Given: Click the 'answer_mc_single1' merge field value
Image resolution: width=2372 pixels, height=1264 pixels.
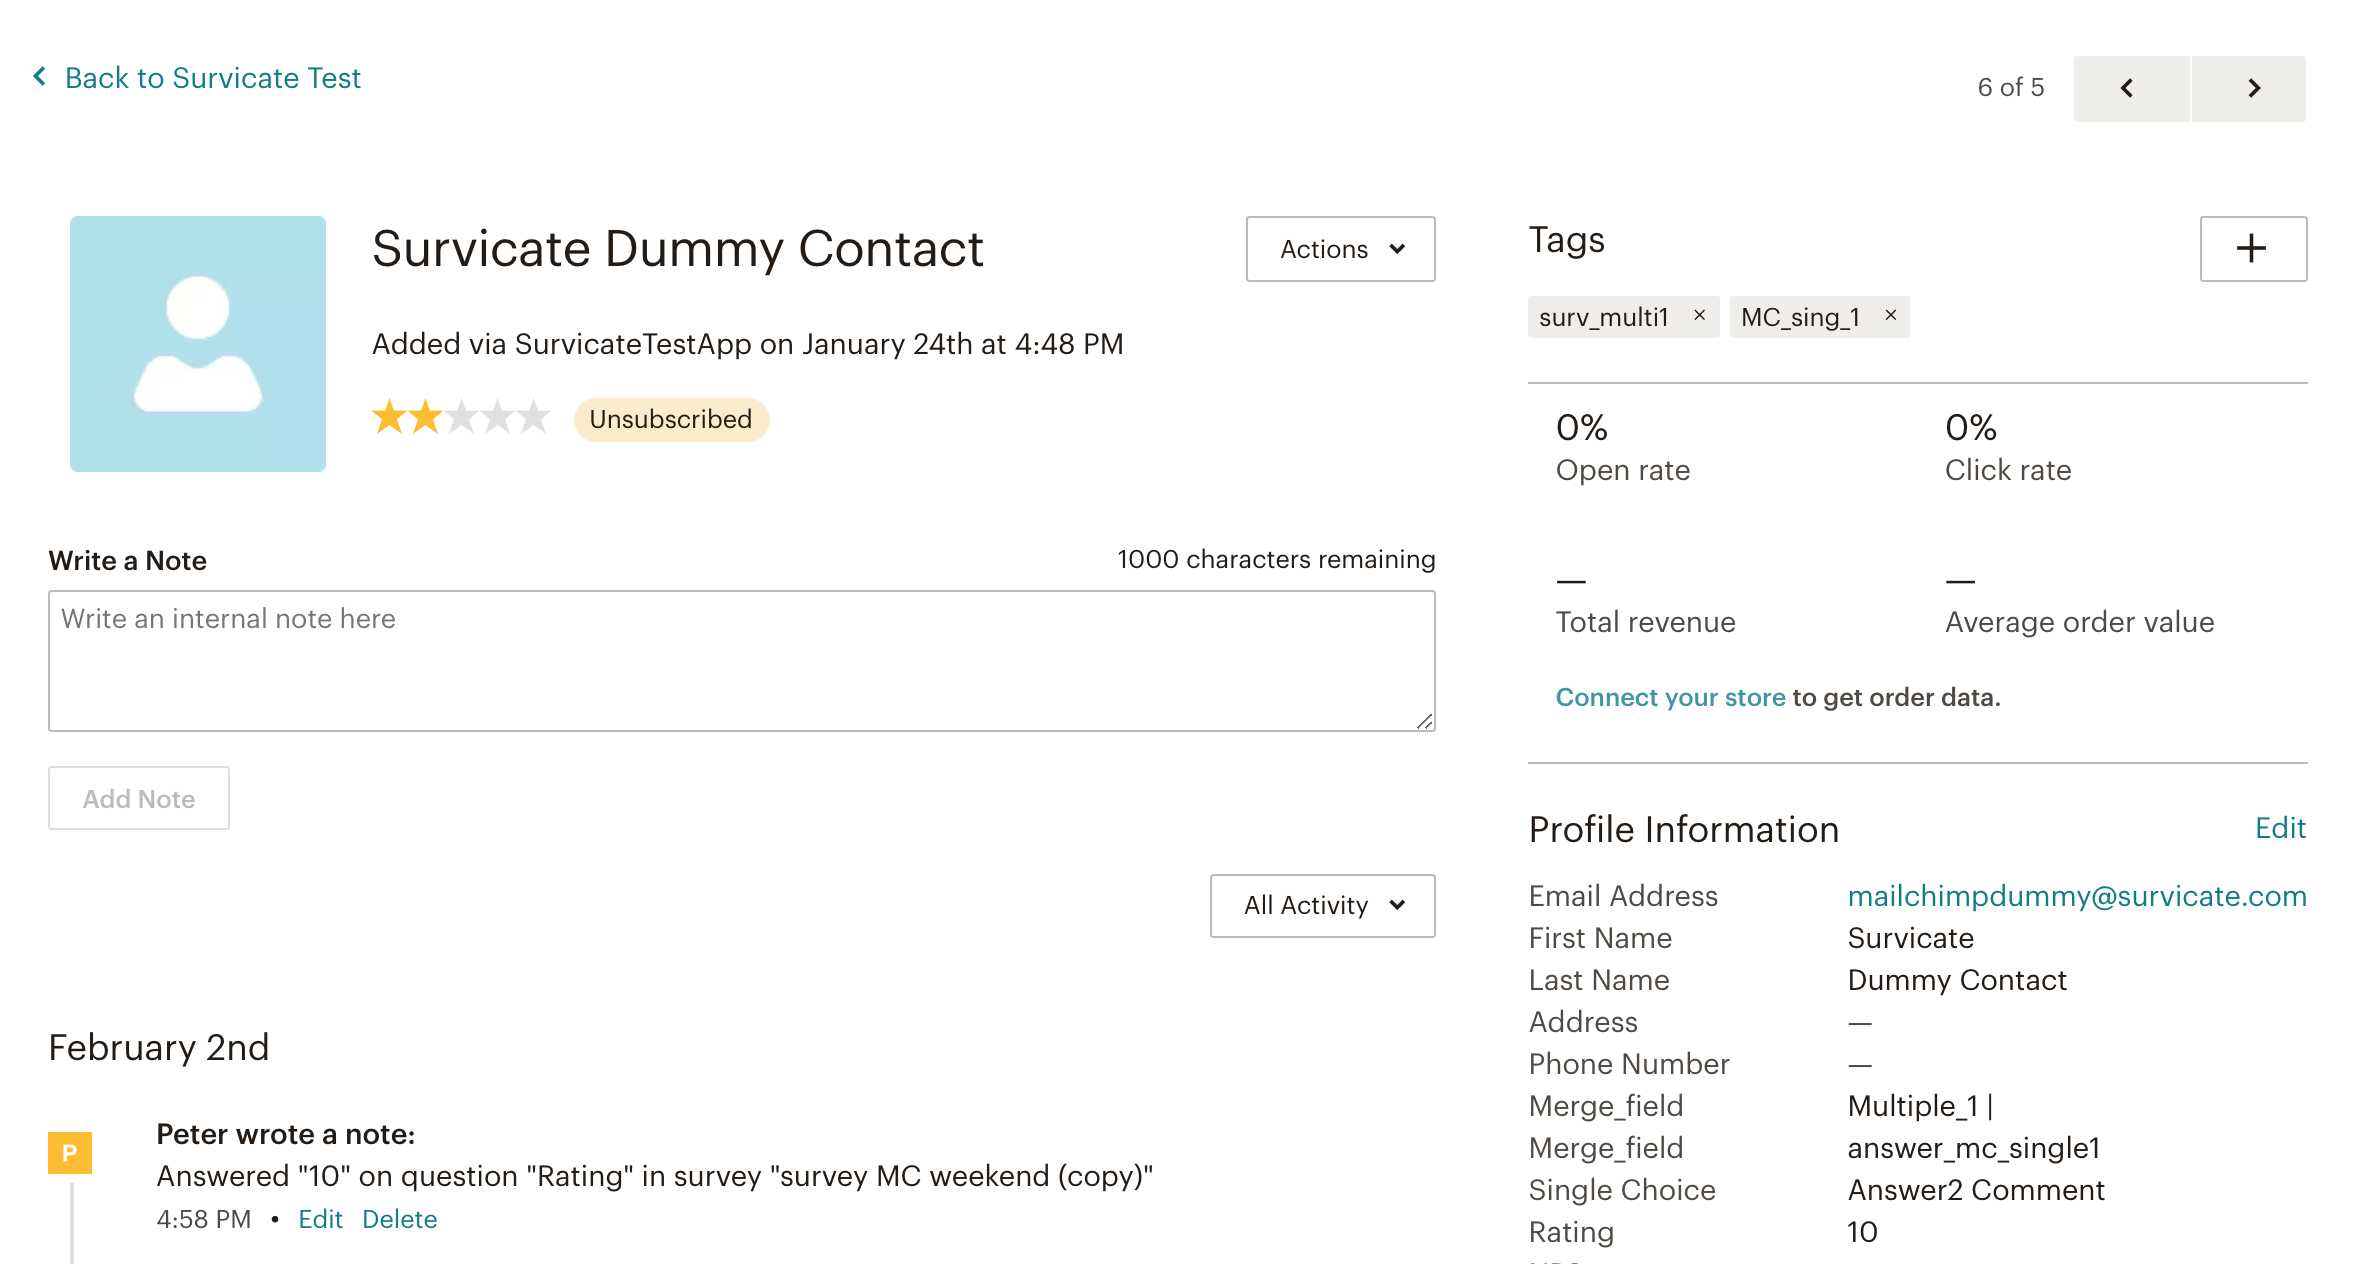Looking at the screenshot, I should tap(1974, 1148).
